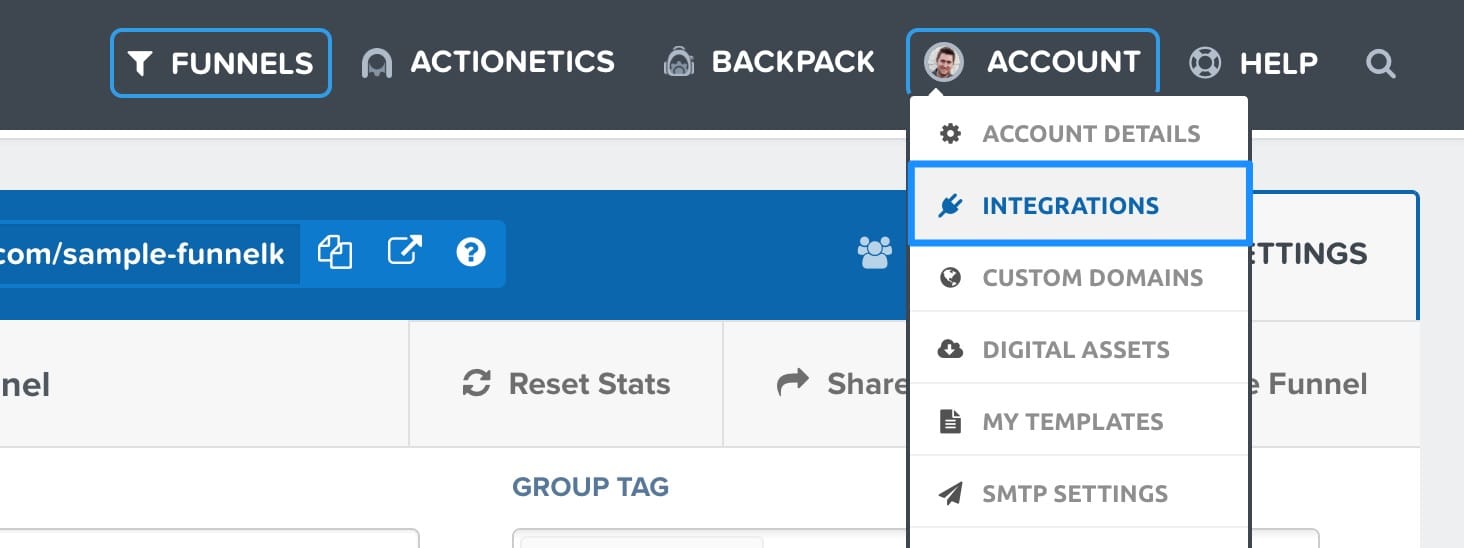Click the Reset Stats button
The height and width of the screenshot is (548, 1464).
tap(566, 384)
